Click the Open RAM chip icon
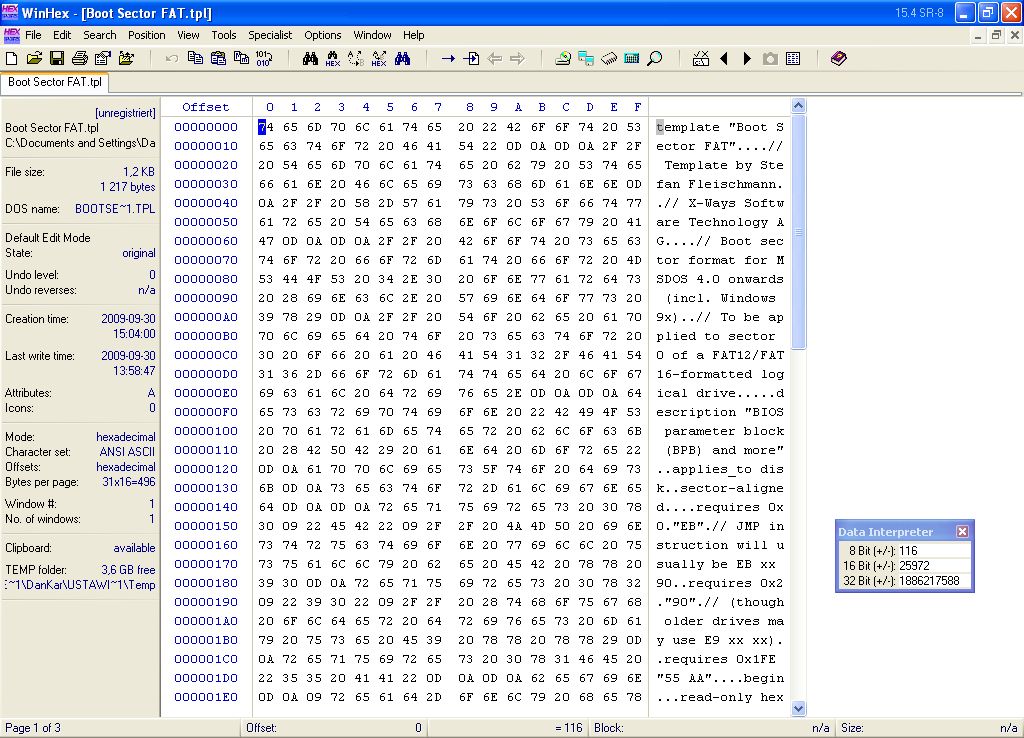Image resolution: width=1024 pixels, height=738 pixels. point(609,59)
